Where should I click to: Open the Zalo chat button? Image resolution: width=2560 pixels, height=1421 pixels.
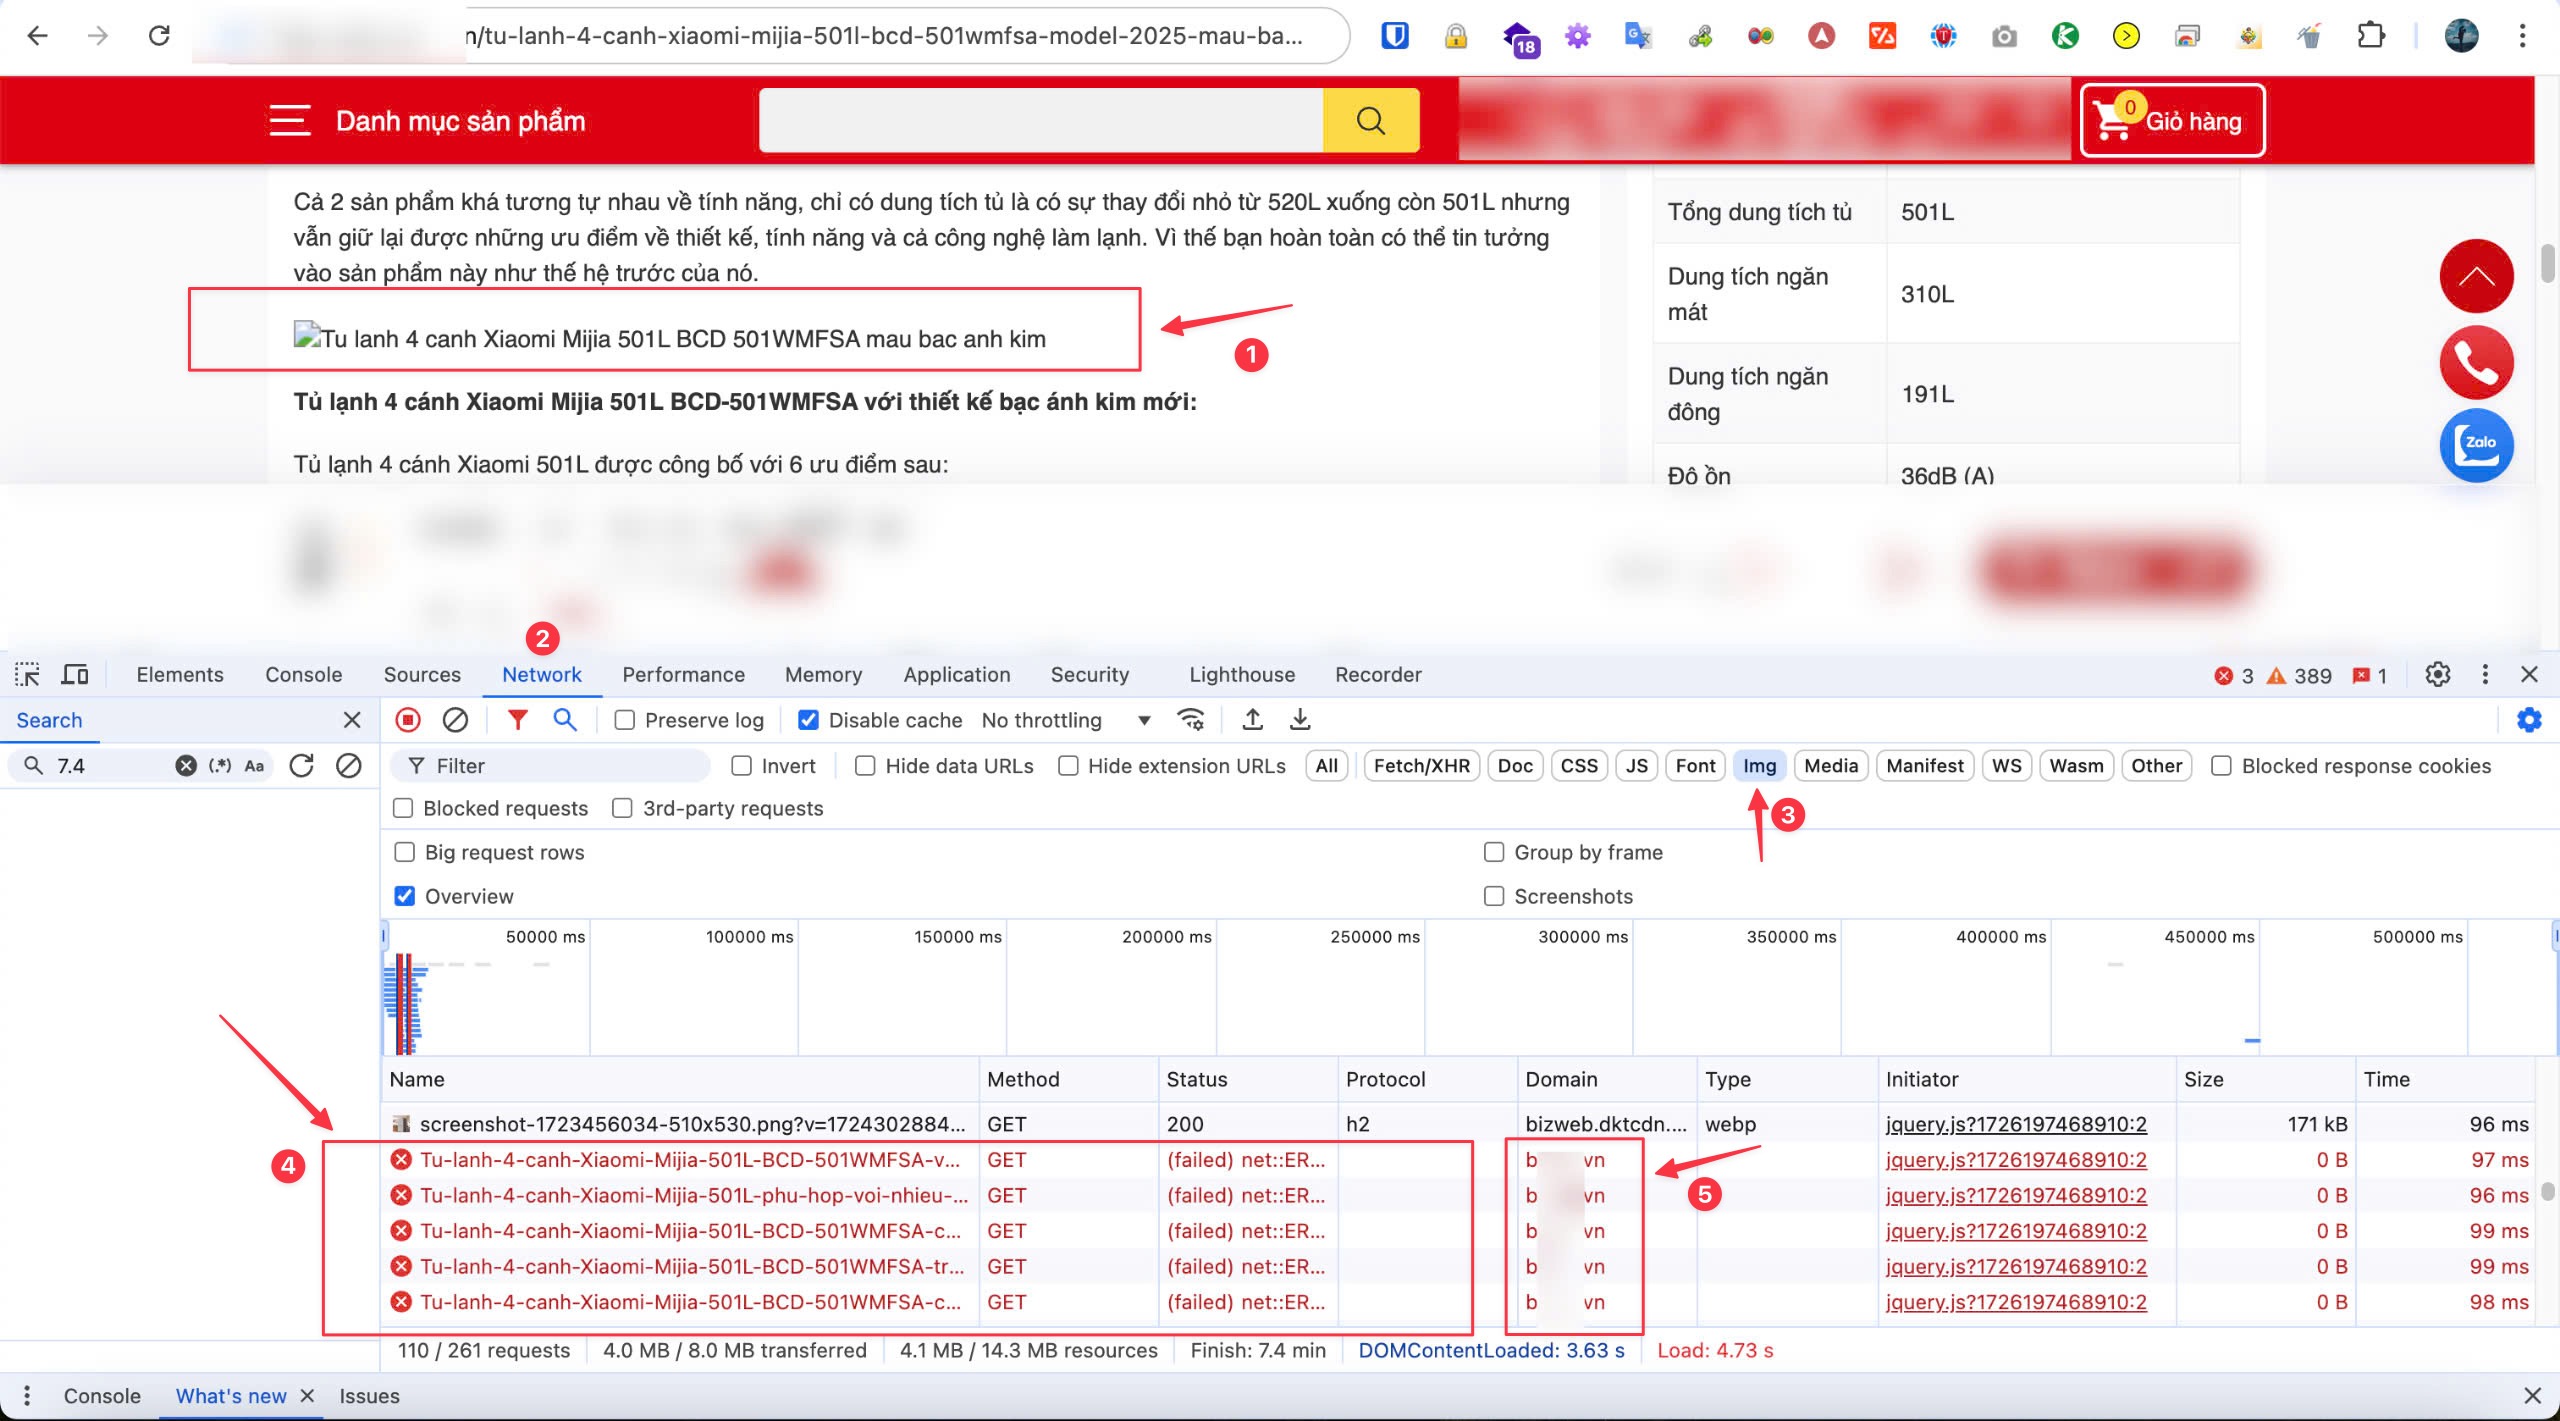tap(2476, 446)
